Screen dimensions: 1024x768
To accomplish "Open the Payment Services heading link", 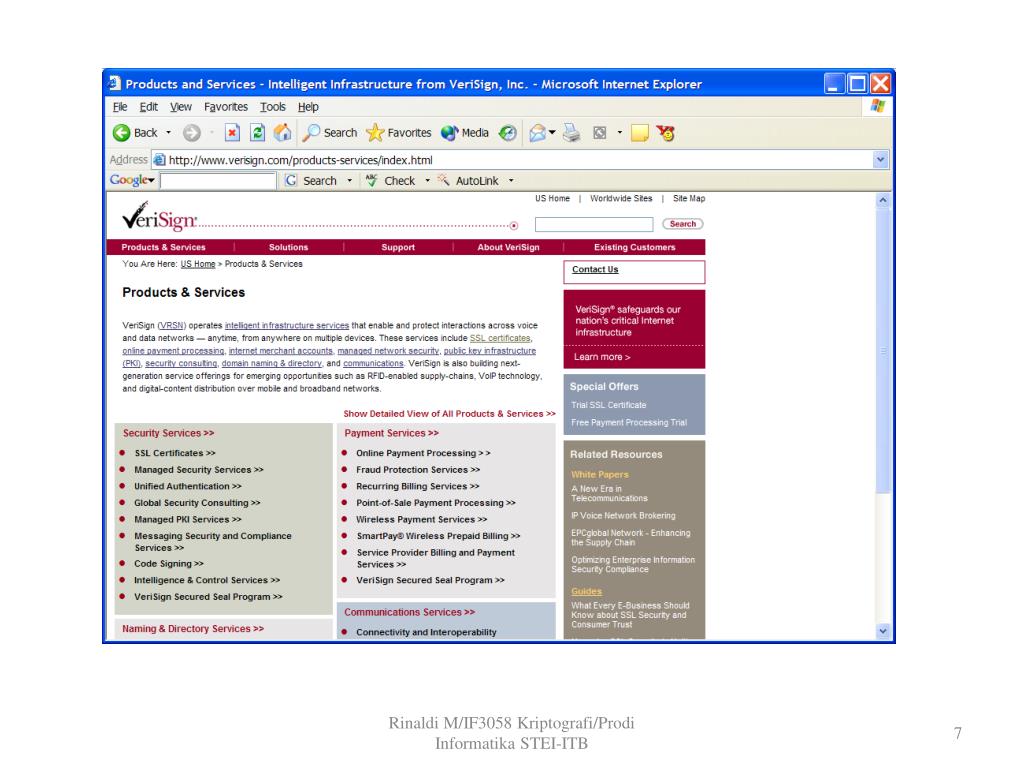I will (x=391, y=434).
